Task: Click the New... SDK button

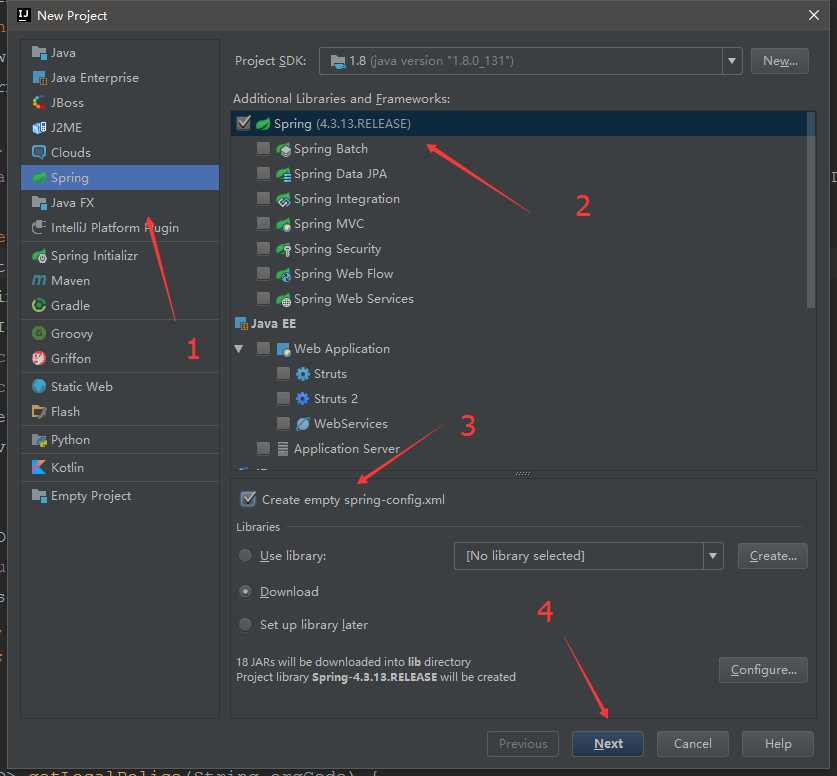Action: click(779, 61)
